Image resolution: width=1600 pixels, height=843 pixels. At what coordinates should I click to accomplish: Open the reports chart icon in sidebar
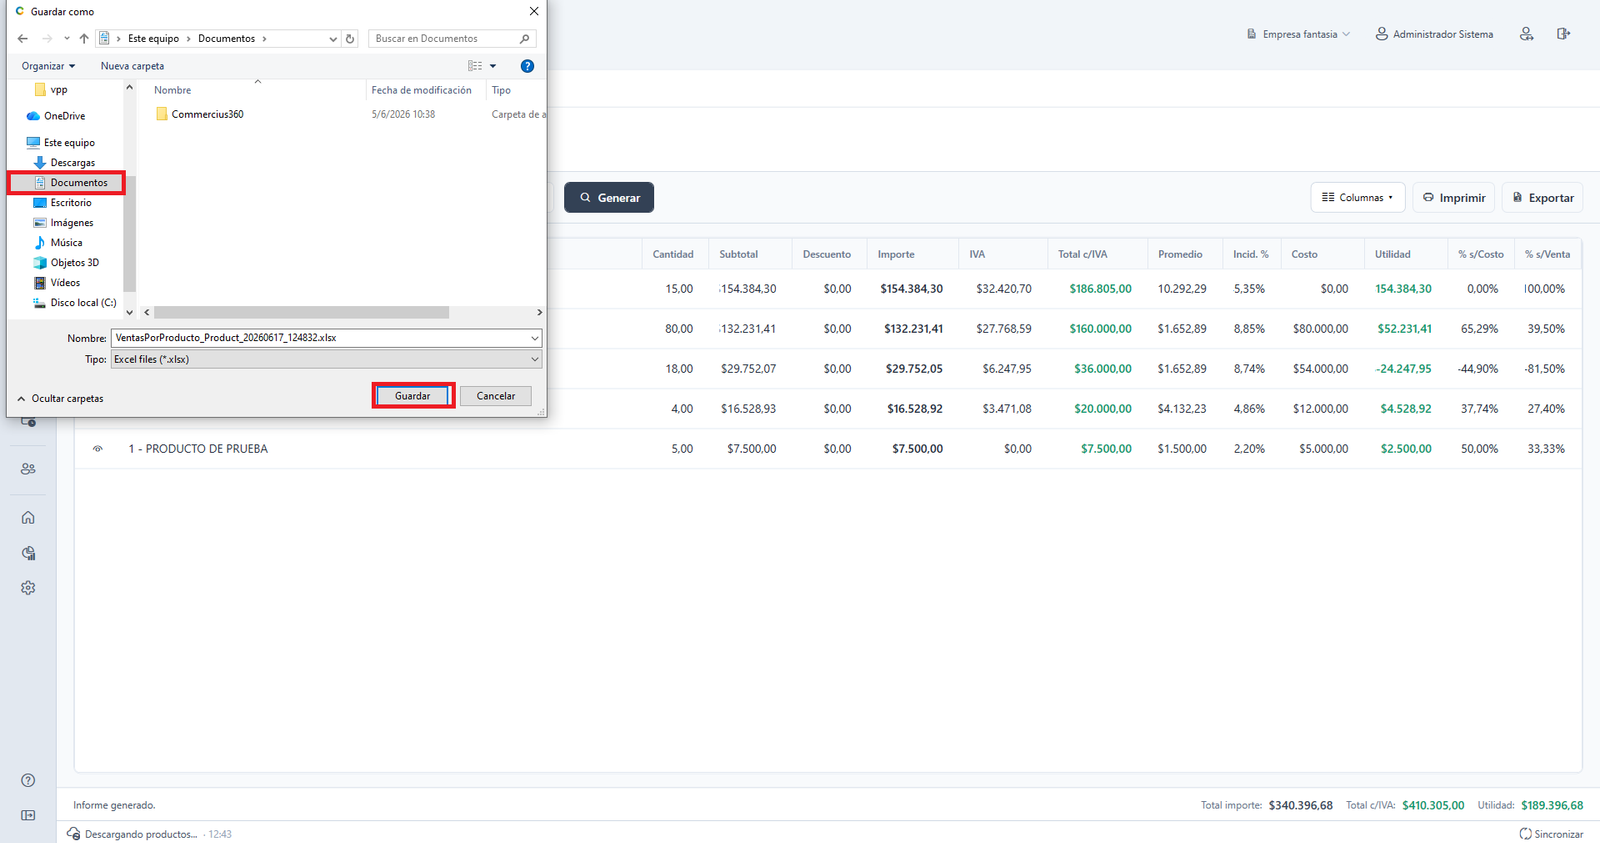click(28, 553)
